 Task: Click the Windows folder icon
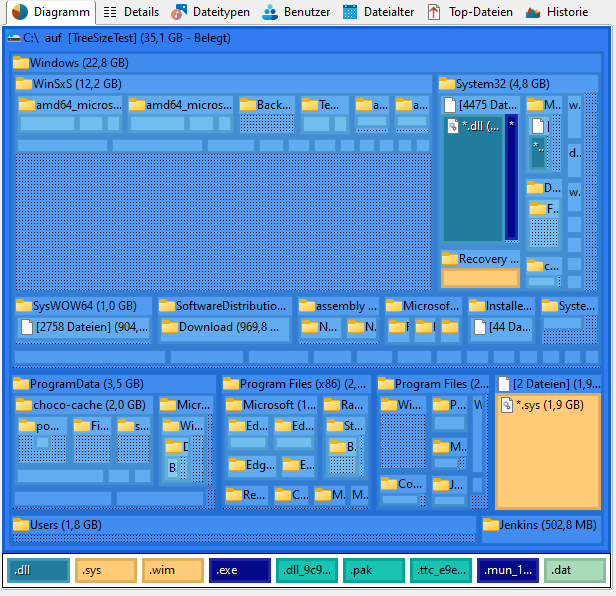click(20, 63)
